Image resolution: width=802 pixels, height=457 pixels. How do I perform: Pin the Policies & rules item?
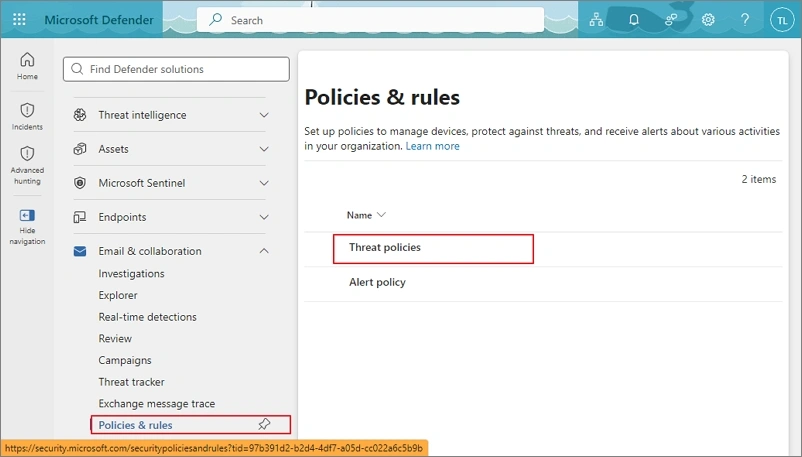(264, 424)
